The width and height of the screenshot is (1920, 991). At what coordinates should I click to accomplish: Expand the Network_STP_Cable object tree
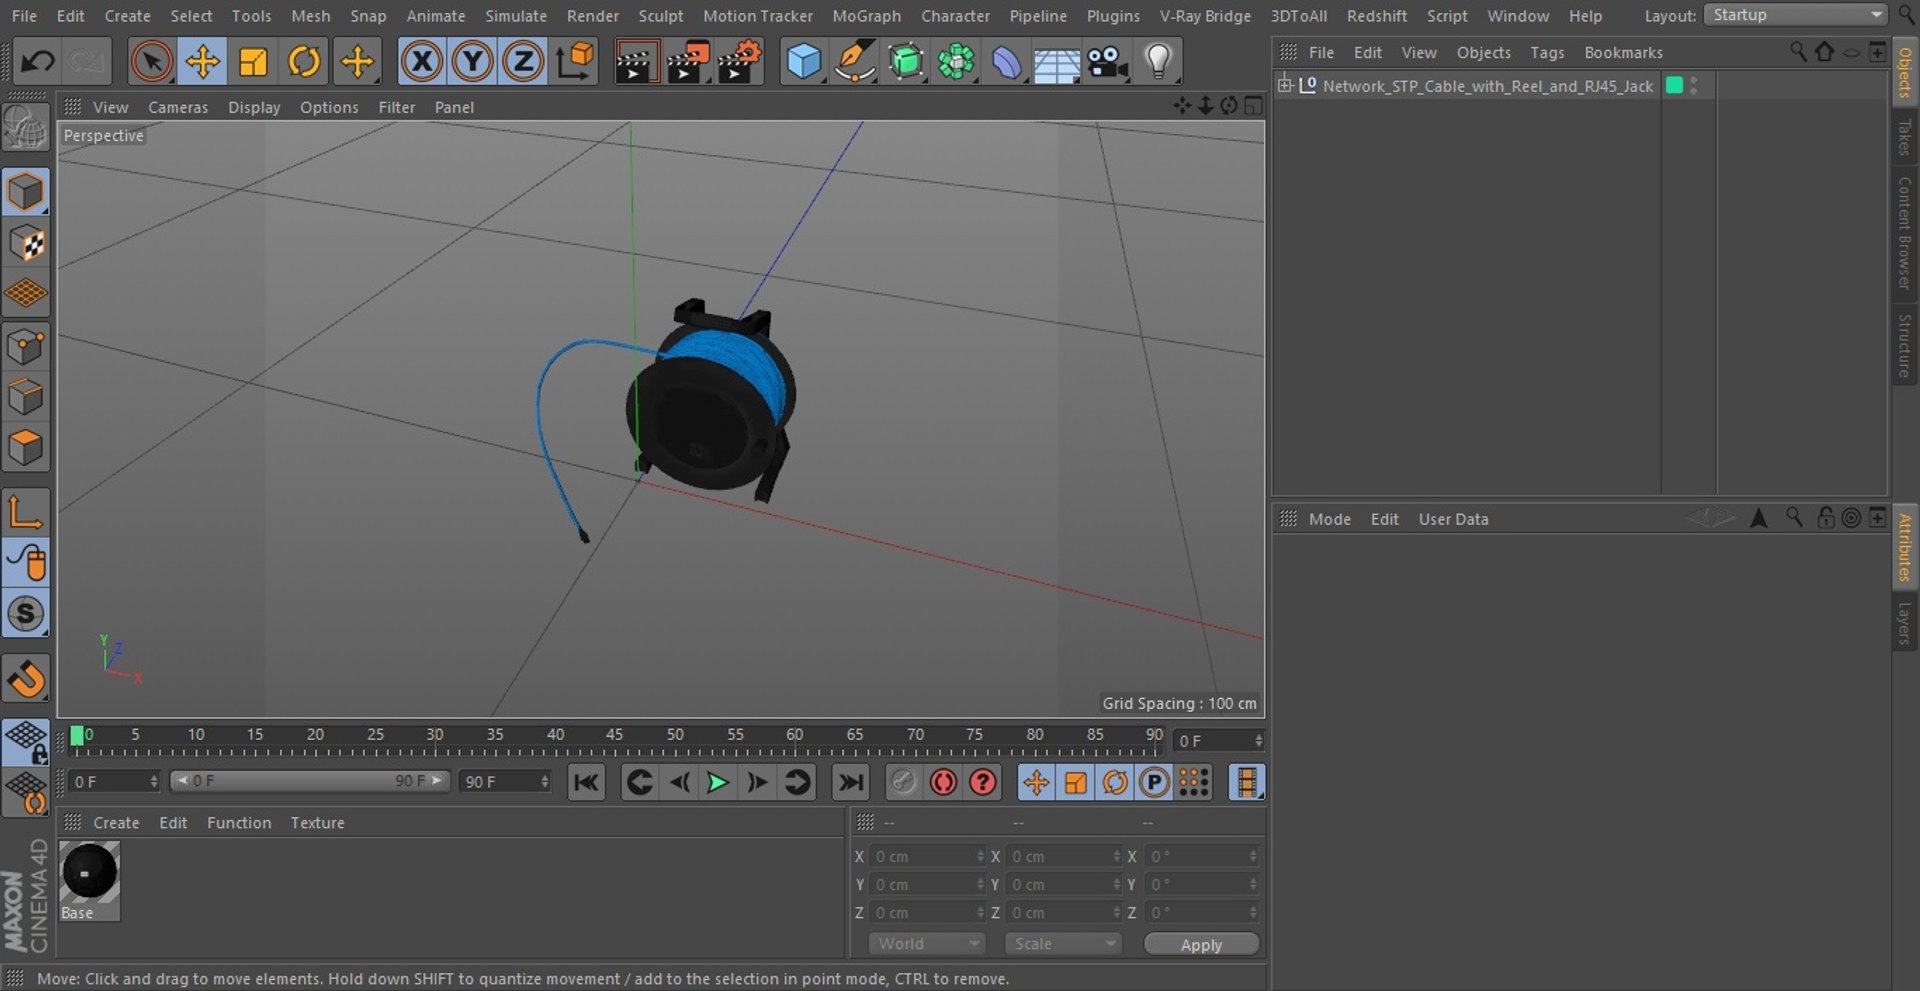point(1285,85)
